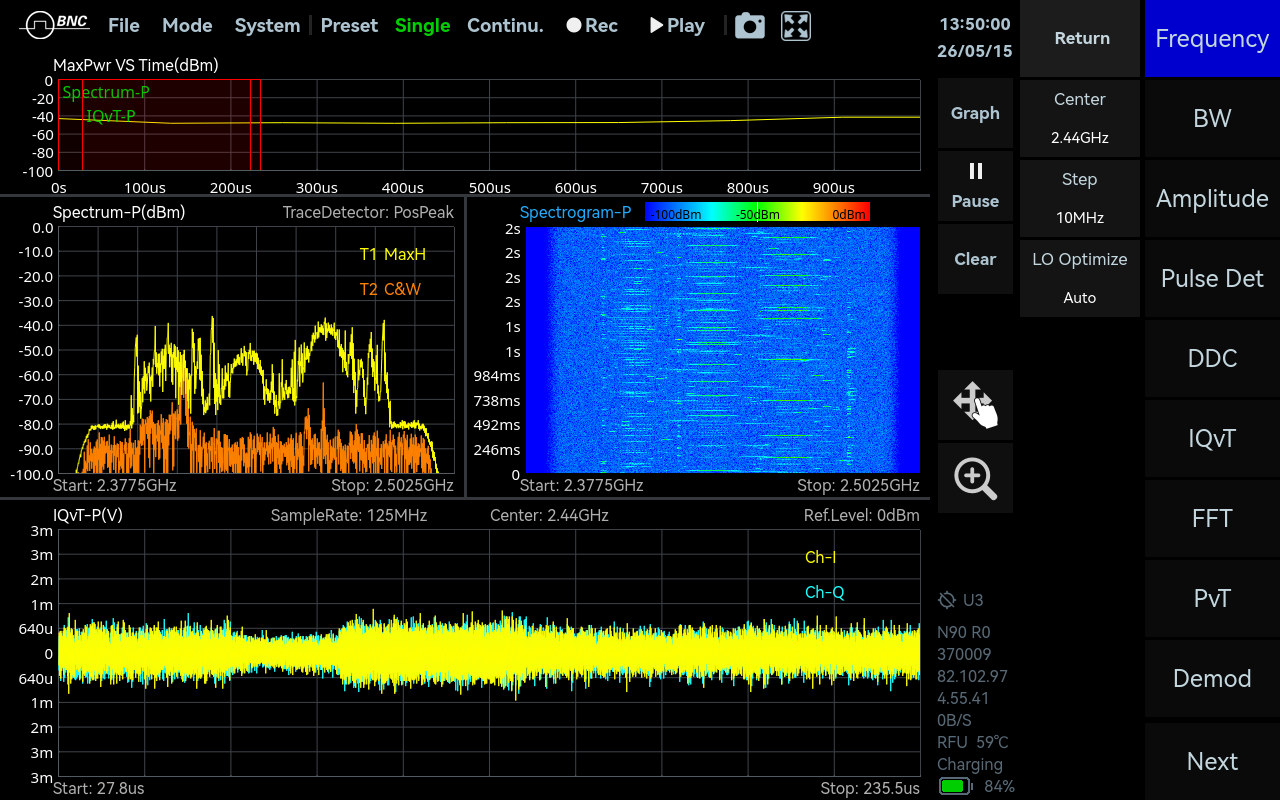The height and width of the screenshot is (800, 1280).
Task: Open the Amplitude settings tab
Action: (x=1212, y=198)
